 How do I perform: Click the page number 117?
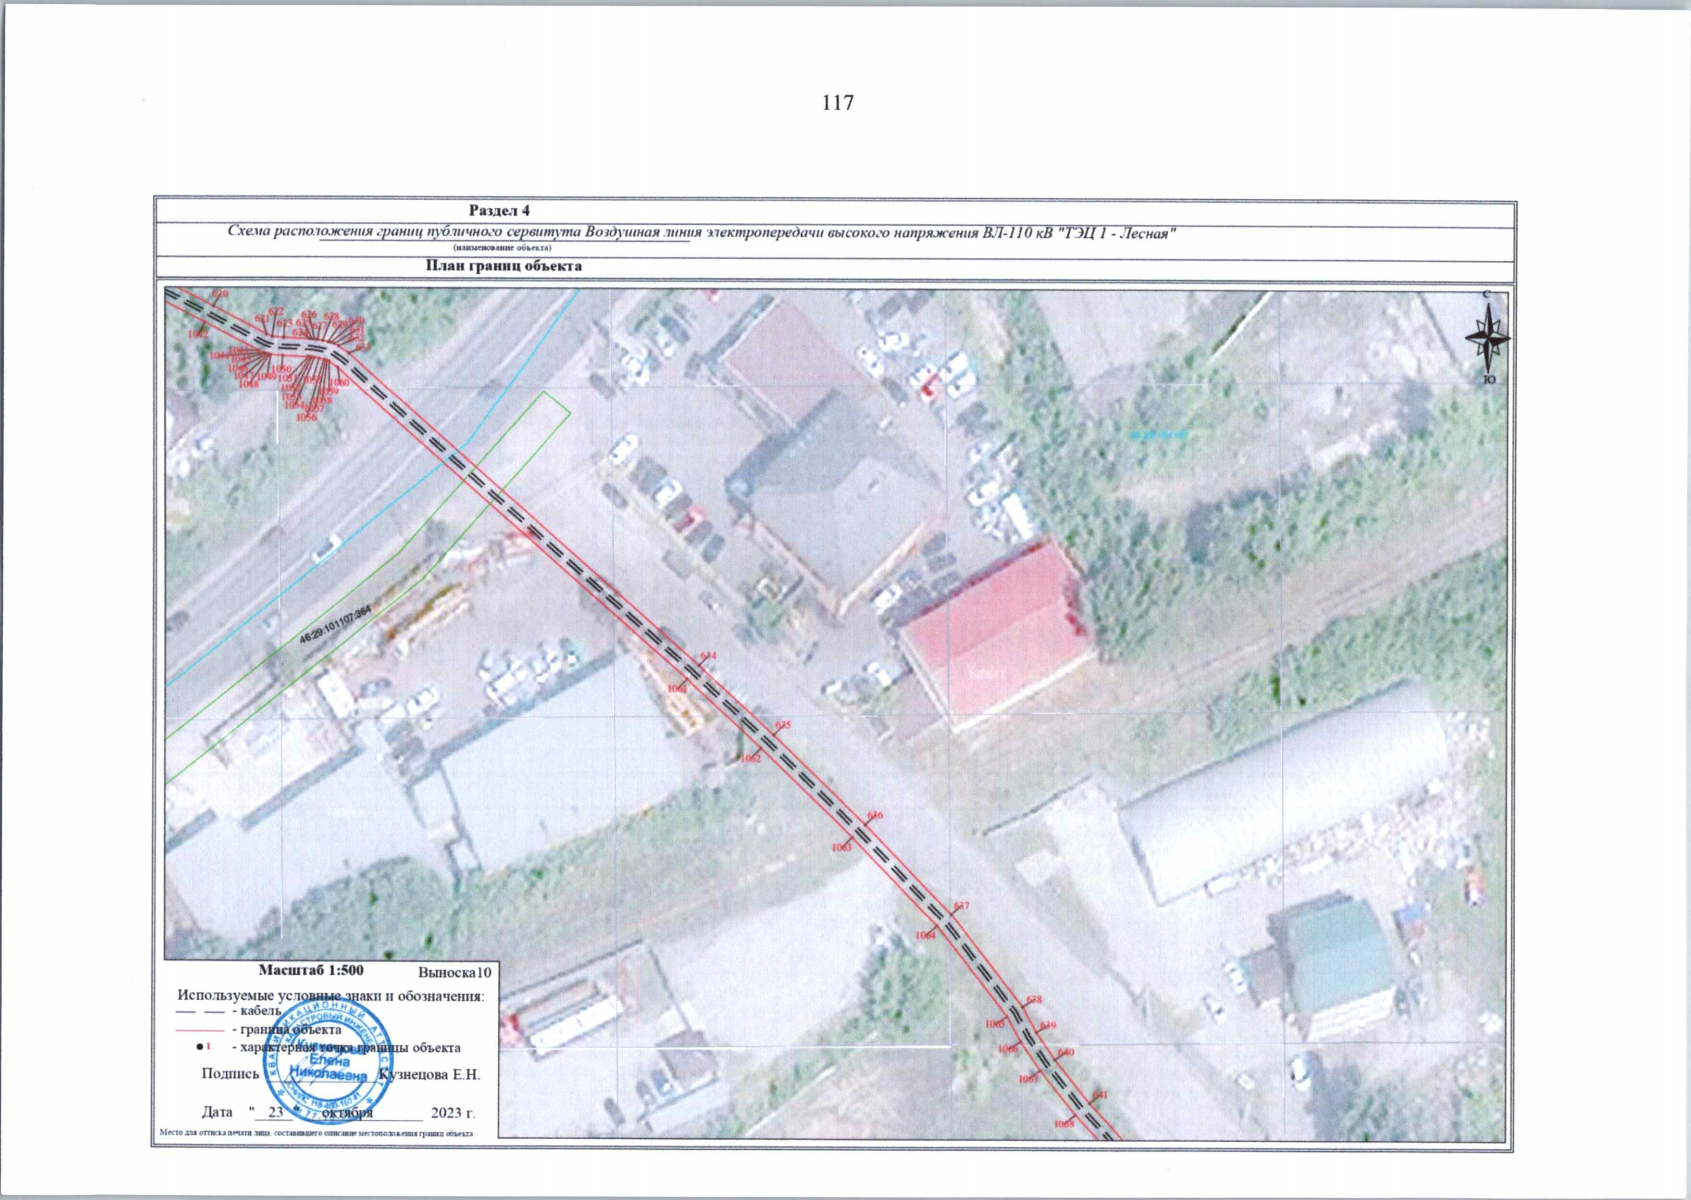838,103
